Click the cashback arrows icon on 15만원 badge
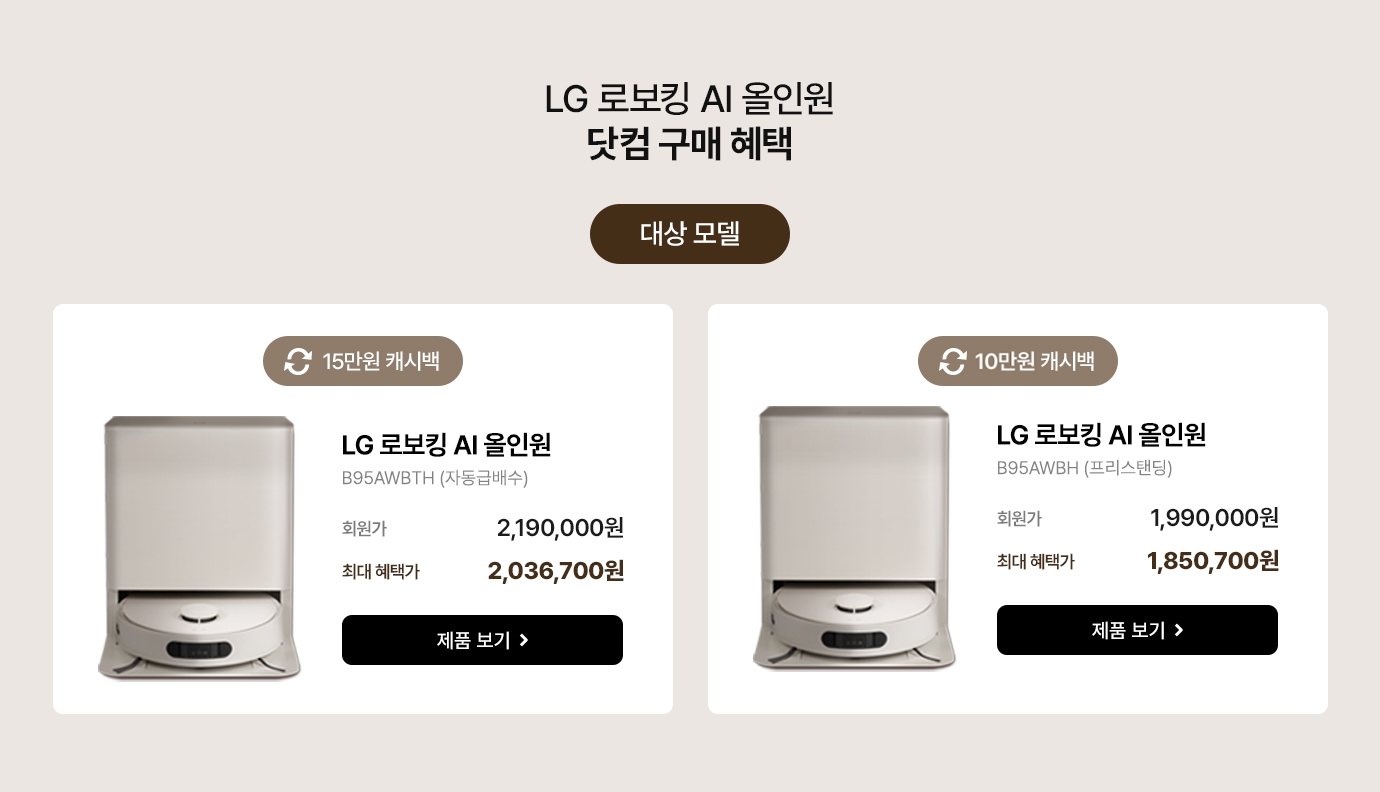 point(298,361)
